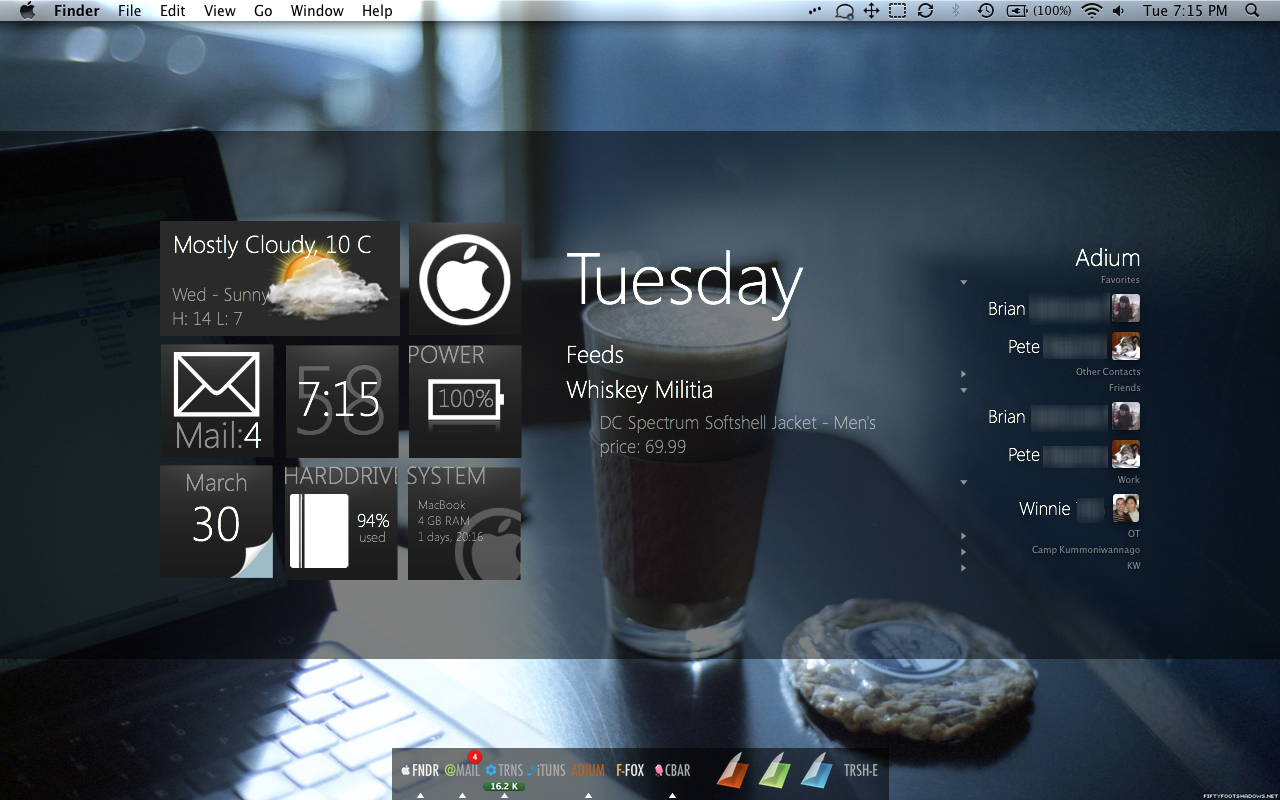Viewport: 1280px width, 800px height.
Task: Open the DC Spectrum Softshell Jacket feed item
Action: 737,423
